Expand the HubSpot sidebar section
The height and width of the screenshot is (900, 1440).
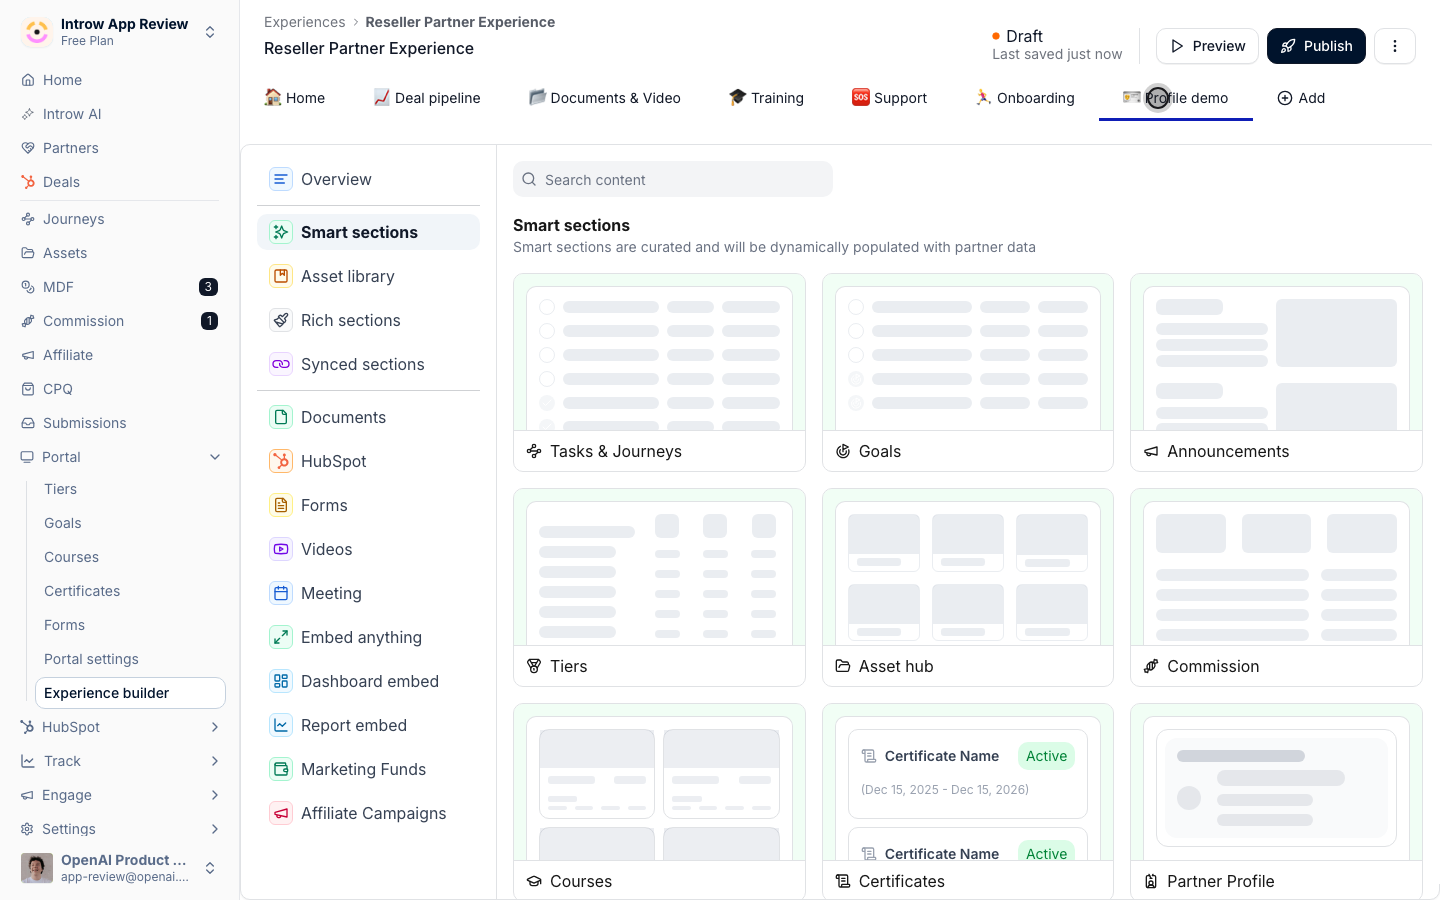click(x=215, y=727)
